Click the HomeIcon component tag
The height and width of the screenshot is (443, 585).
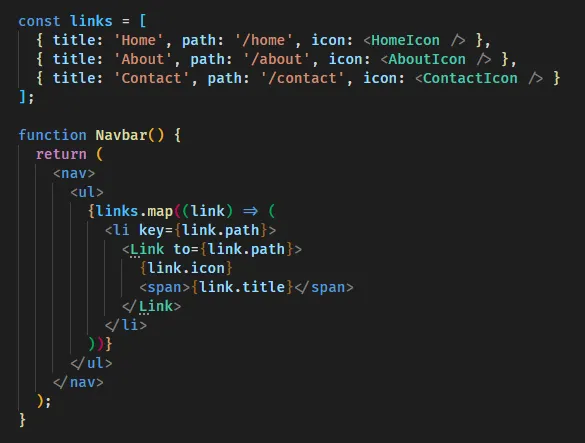[414, 40]
